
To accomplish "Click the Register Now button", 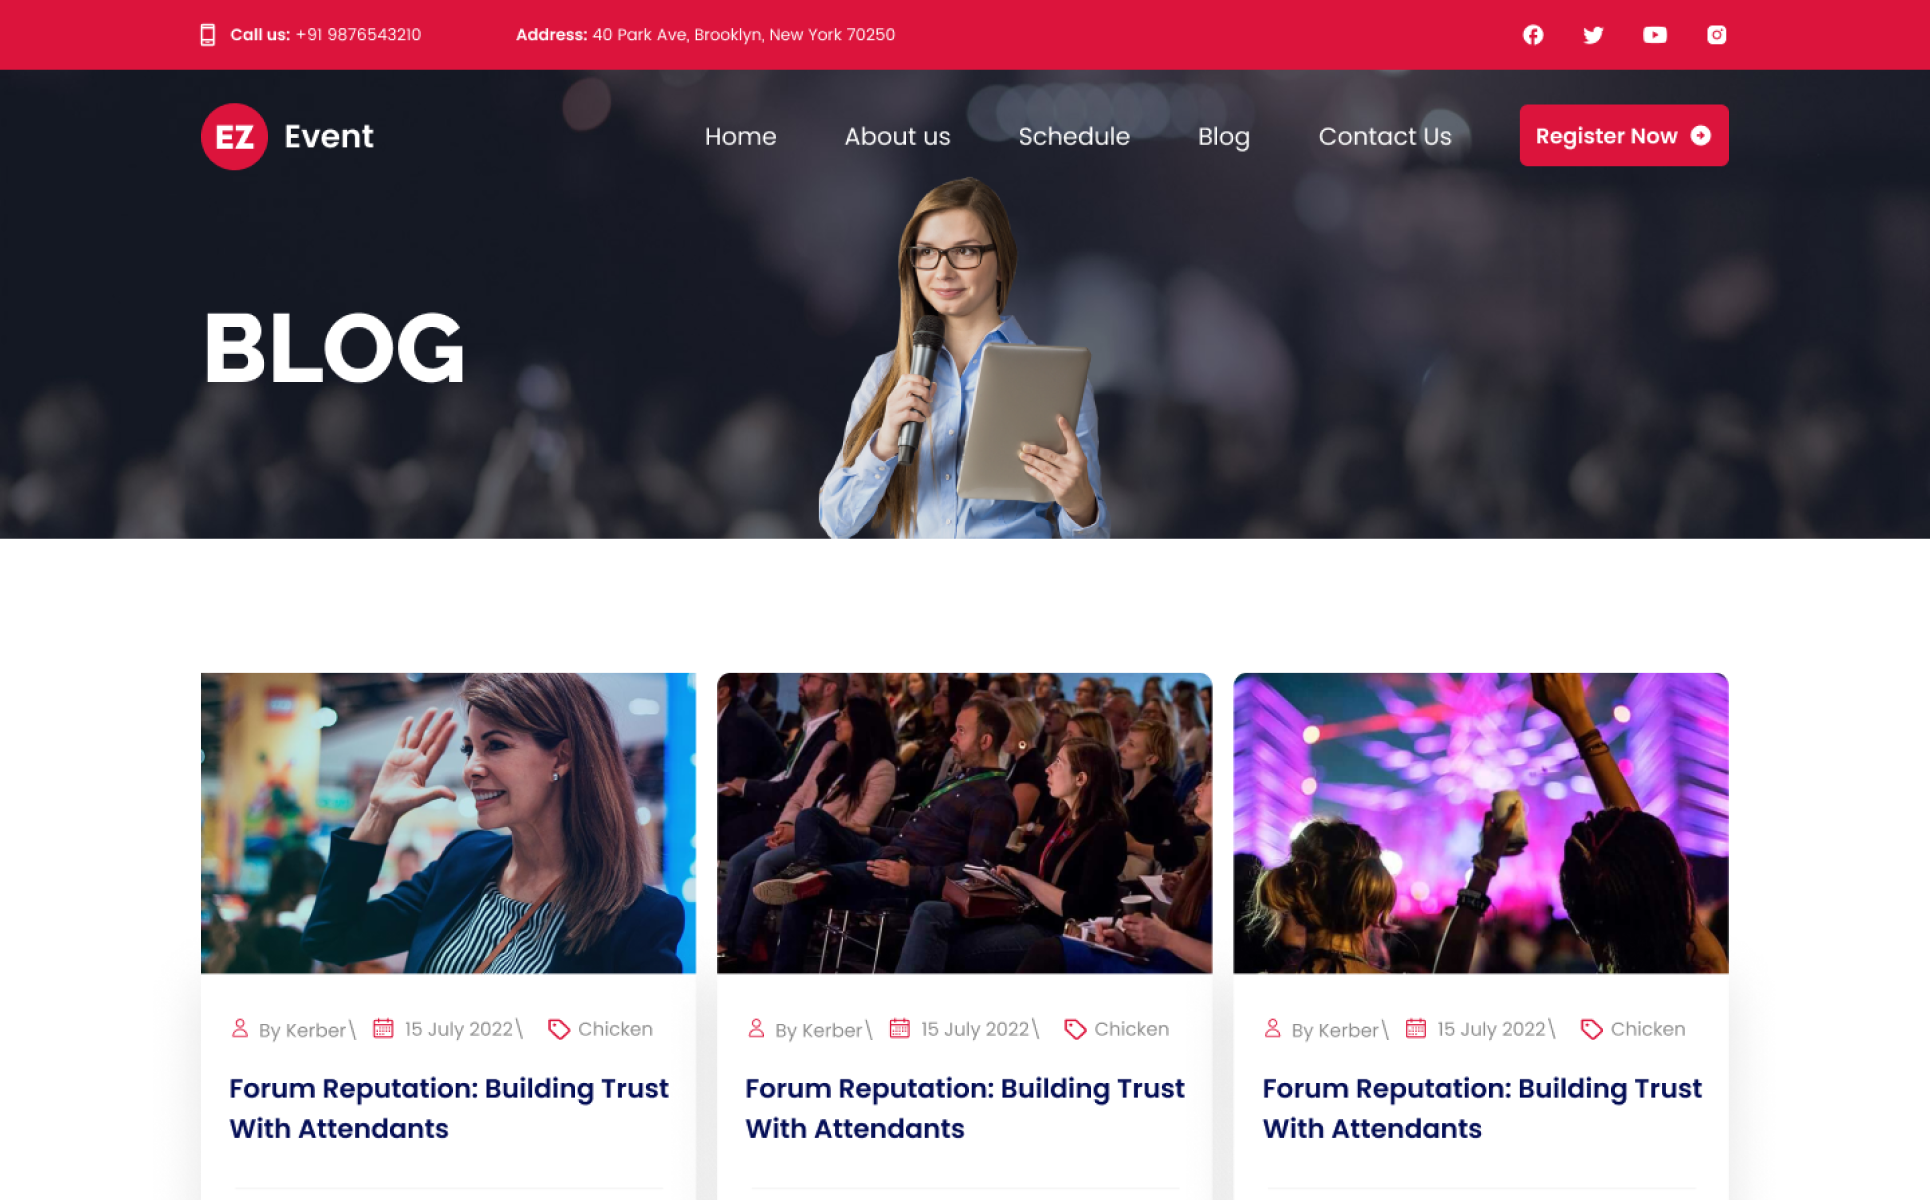I will click(1624, 135).
